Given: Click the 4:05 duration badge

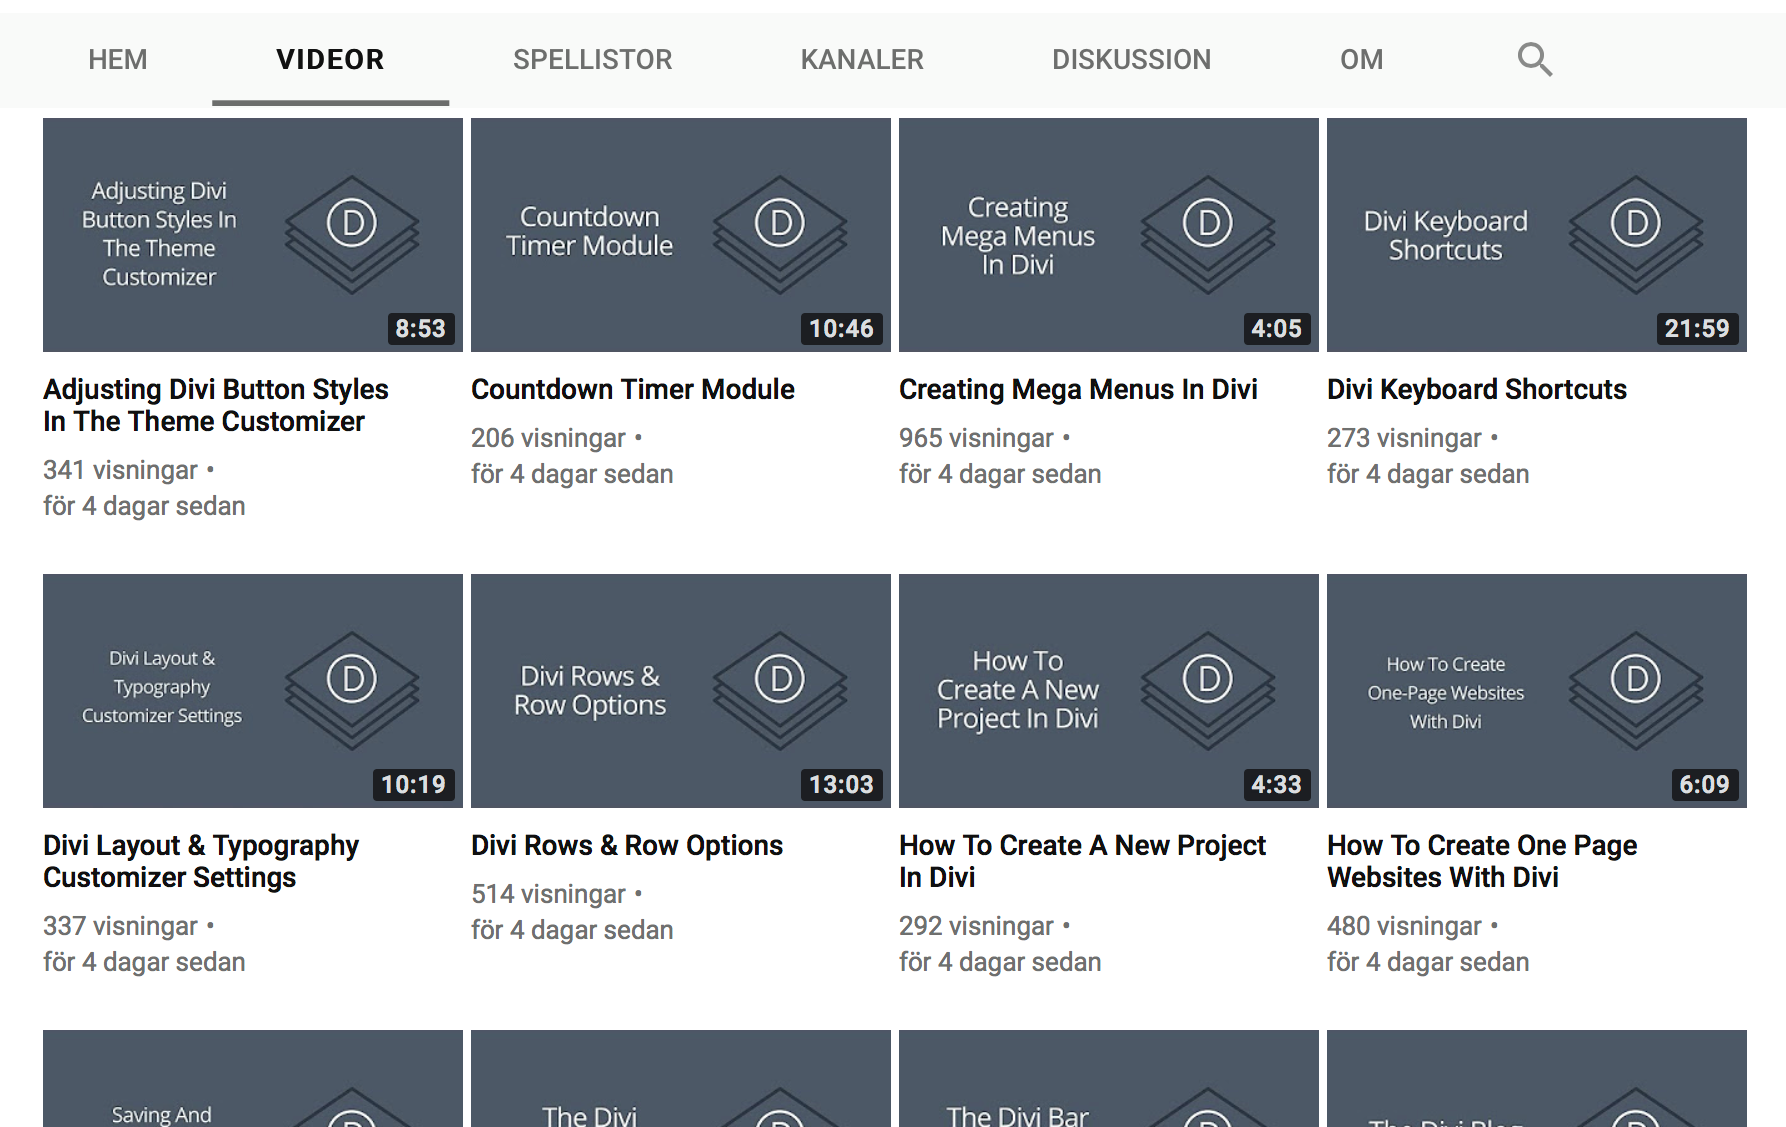Looking at the screenshot, I should tap(1276, 329).
